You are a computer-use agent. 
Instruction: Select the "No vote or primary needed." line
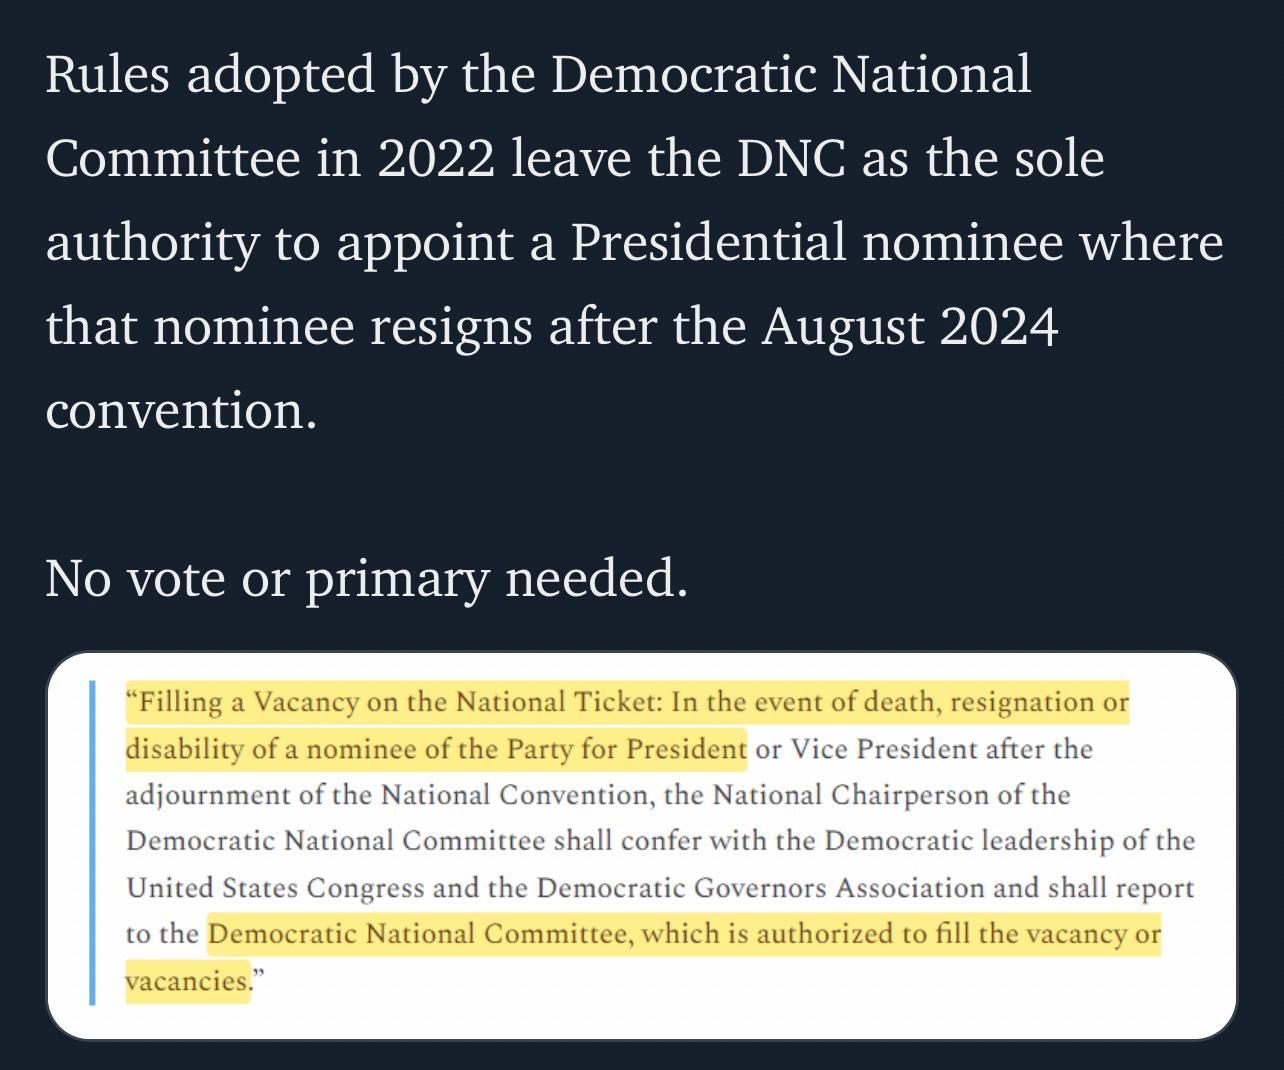pyautogui.click(x=366, y=578)
